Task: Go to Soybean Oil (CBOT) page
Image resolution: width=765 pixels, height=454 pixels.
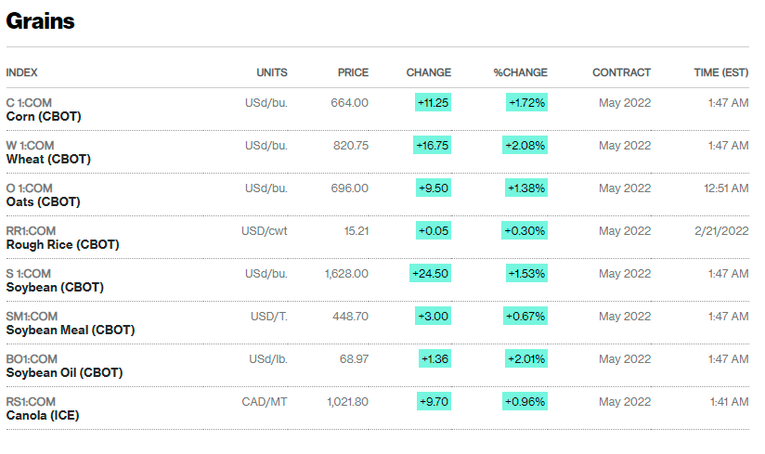Action: coord(64,373)
